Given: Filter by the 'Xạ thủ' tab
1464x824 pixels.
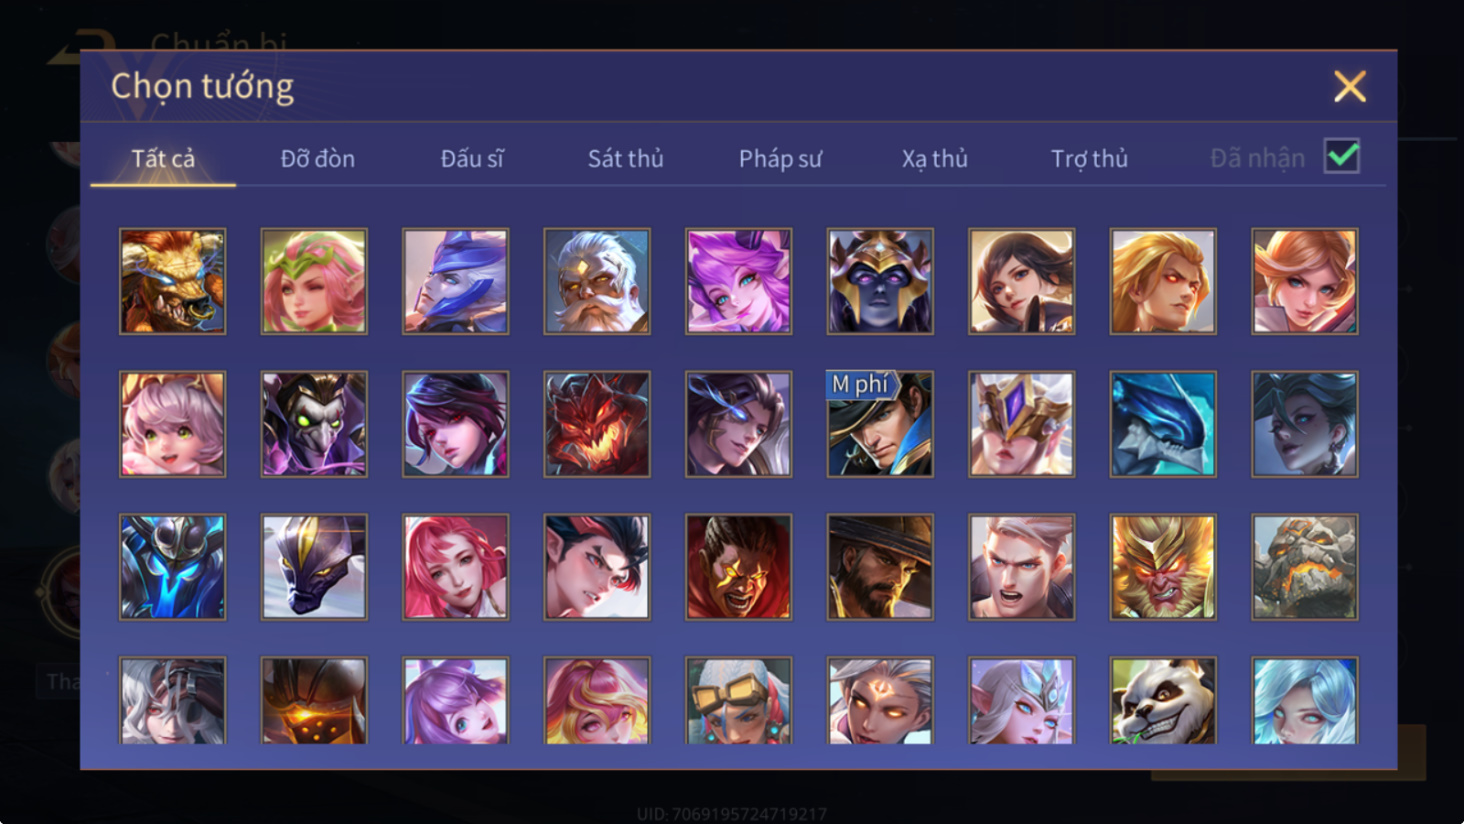Looking at the screenshot, I should coord(935,158).
